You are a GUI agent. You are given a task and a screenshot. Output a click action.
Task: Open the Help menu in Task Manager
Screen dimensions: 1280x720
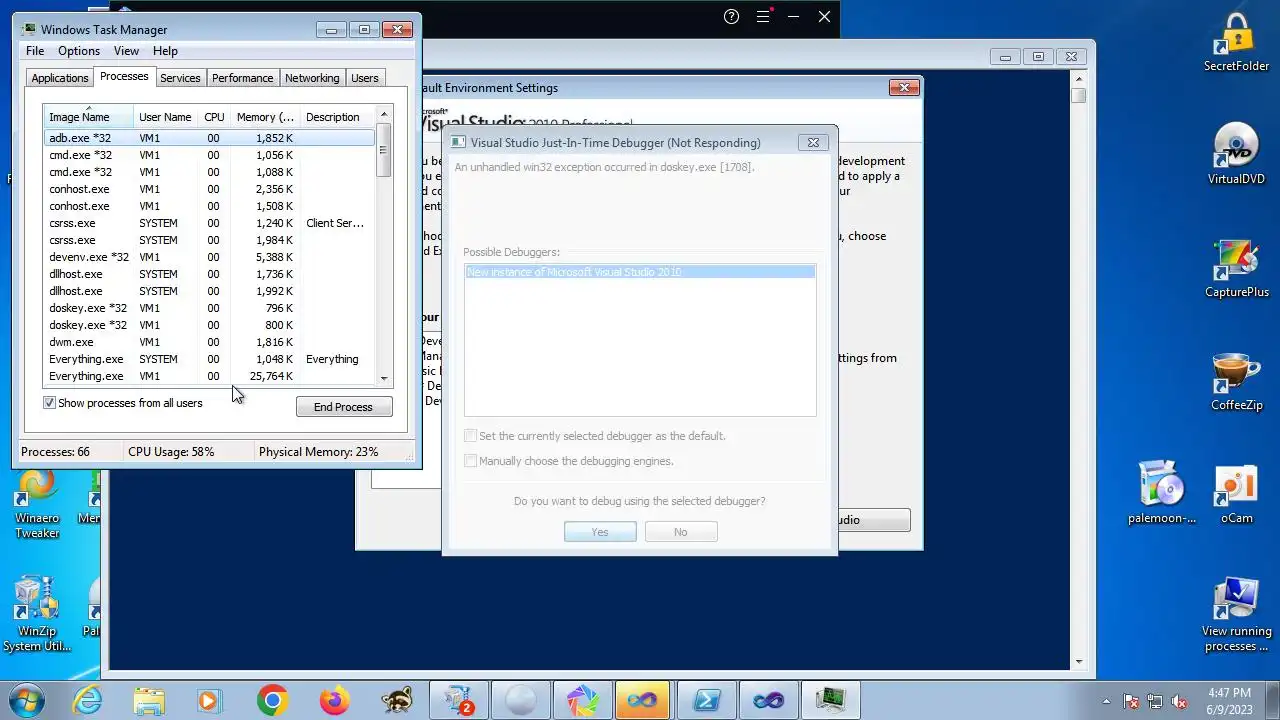coord(165,51)
